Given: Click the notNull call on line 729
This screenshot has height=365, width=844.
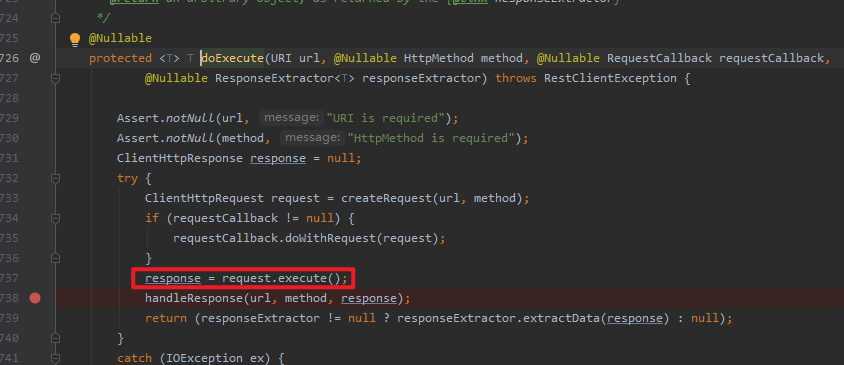Looking at the screenshot, I should [191, 118].
